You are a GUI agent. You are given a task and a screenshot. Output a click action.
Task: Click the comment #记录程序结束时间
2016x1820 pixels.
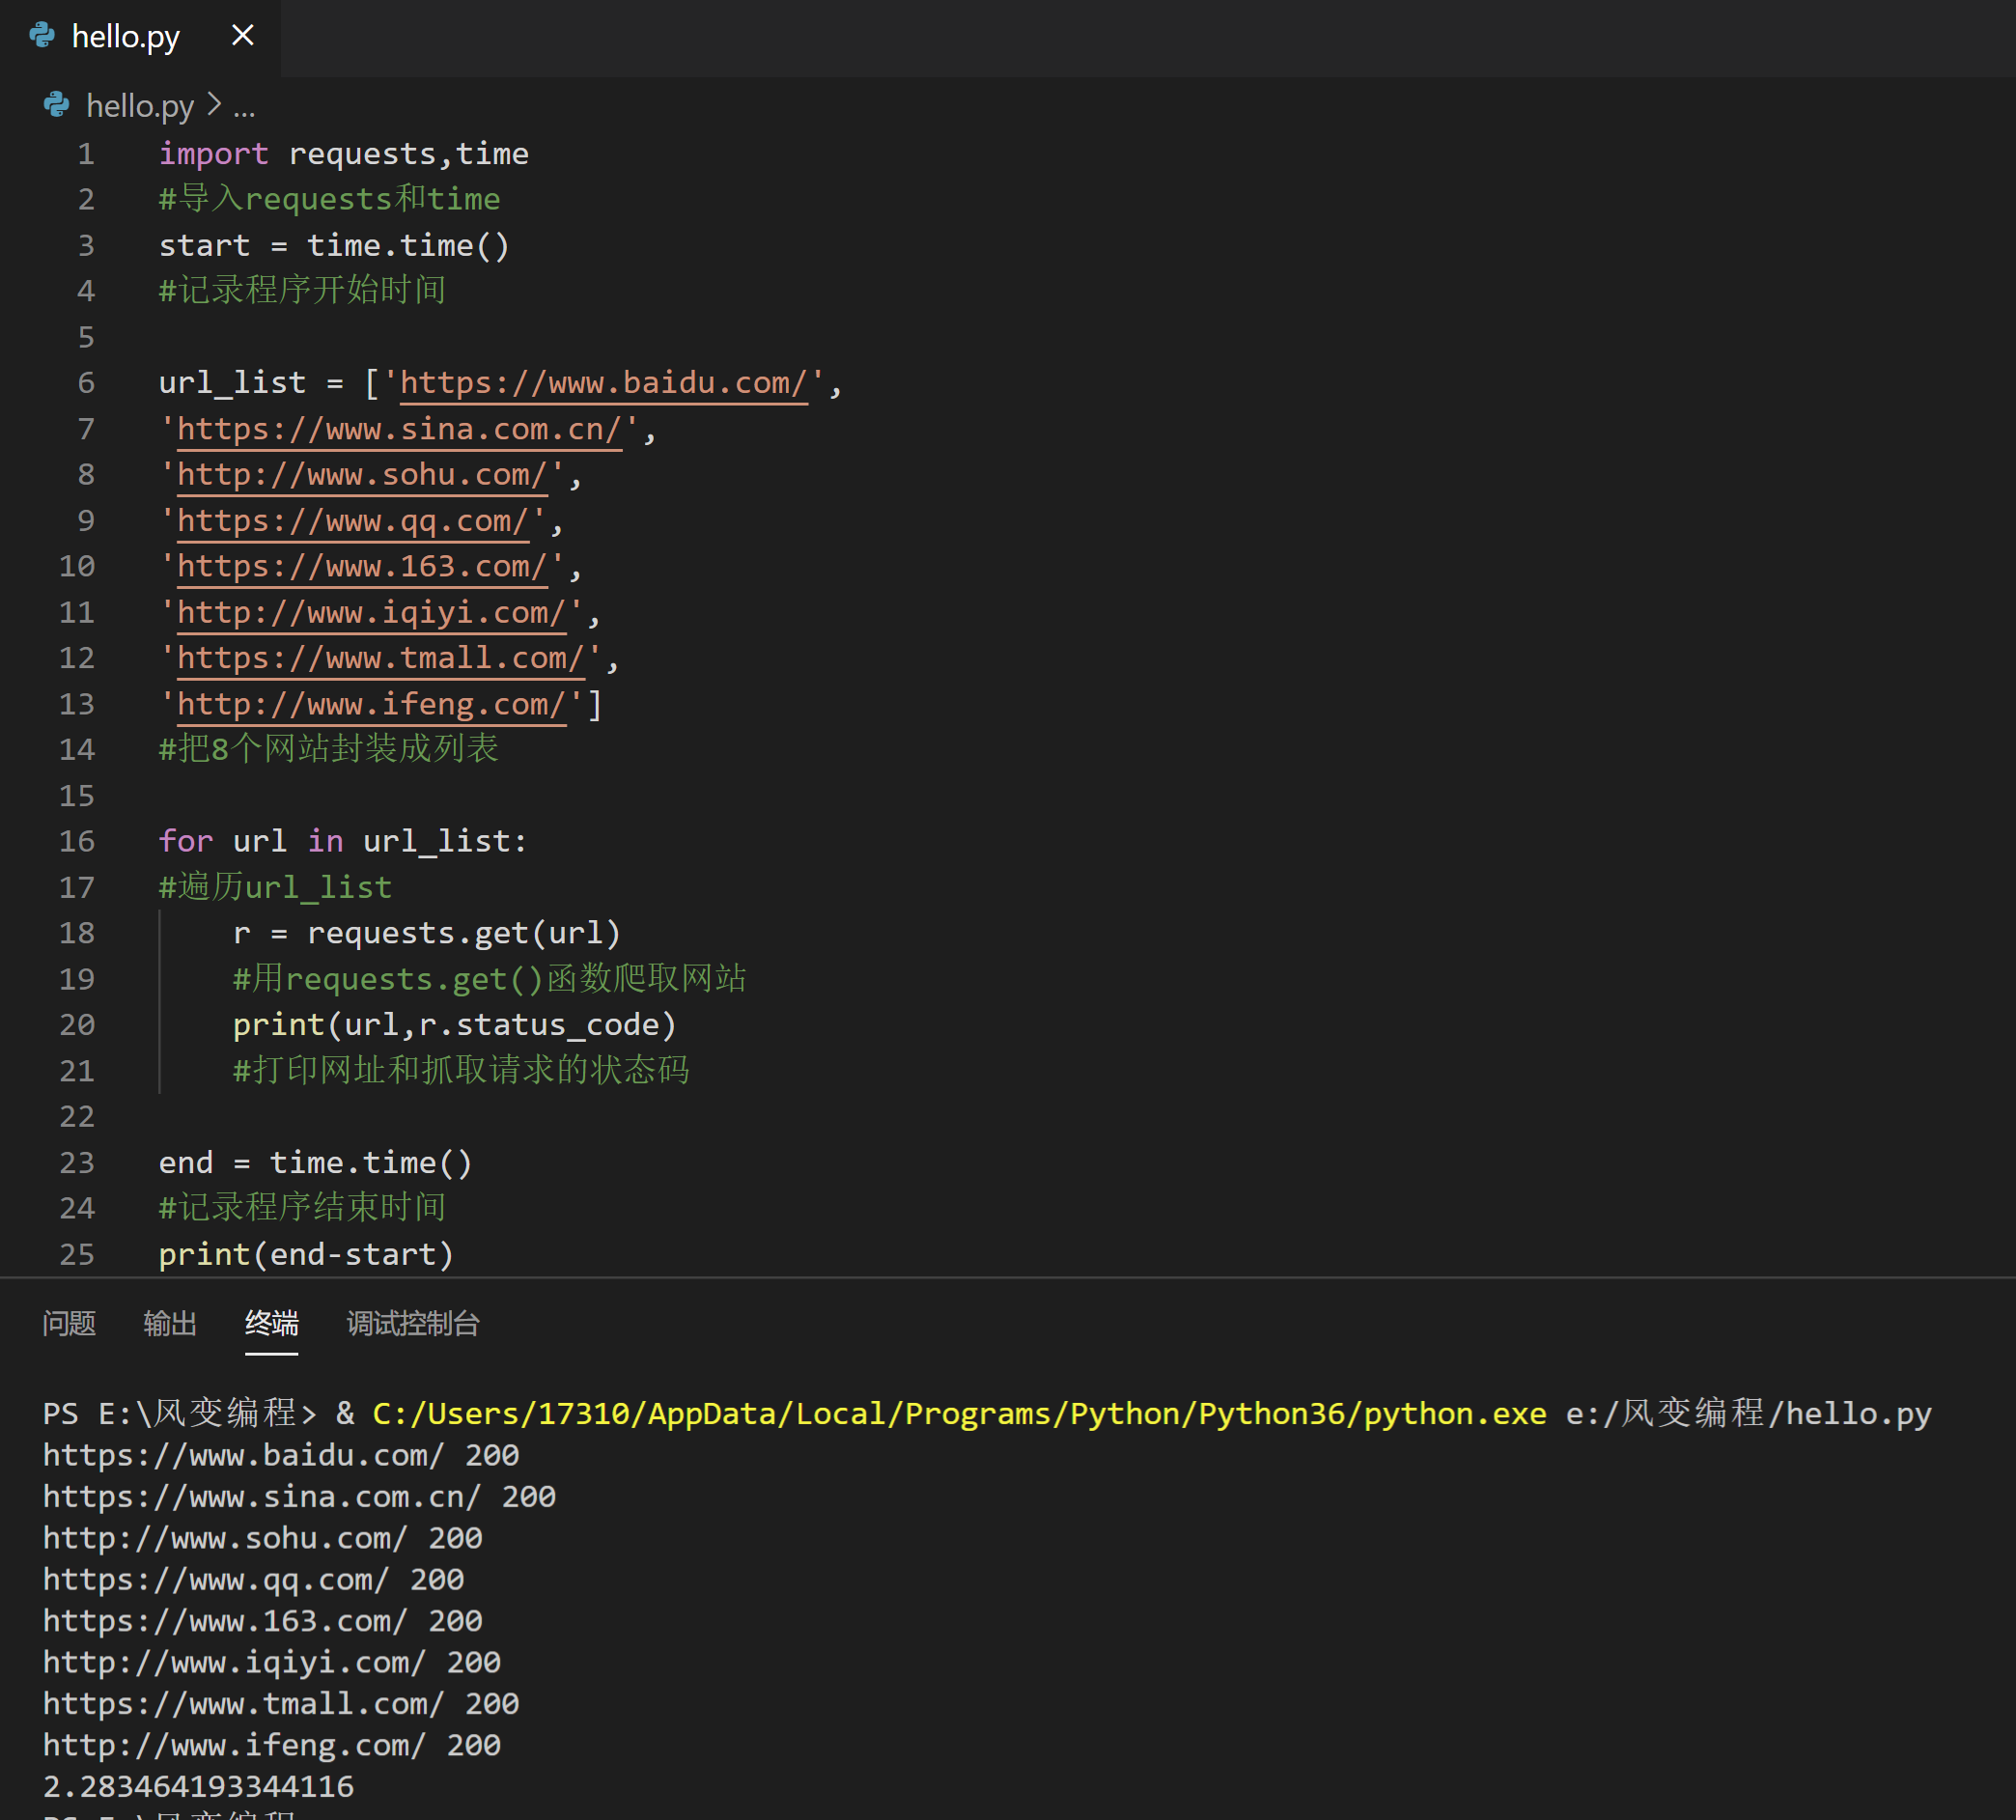click(303, 1208)
